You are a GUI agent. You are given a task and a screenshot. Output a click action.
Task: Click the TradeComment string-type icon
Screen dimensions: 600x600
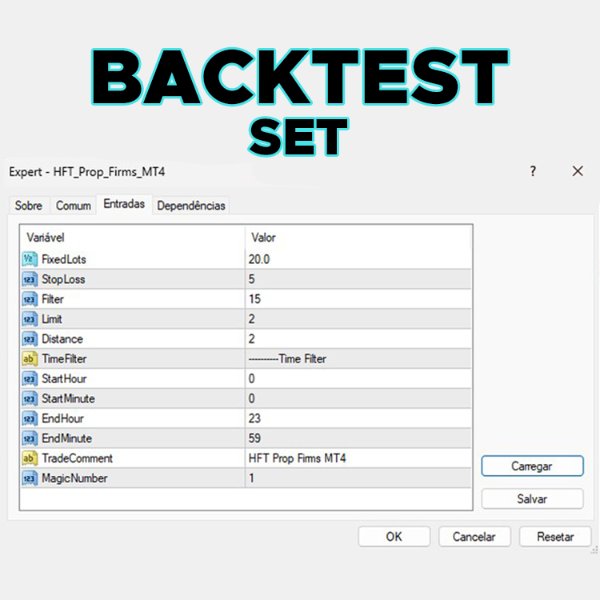click(x=30, y=458)
